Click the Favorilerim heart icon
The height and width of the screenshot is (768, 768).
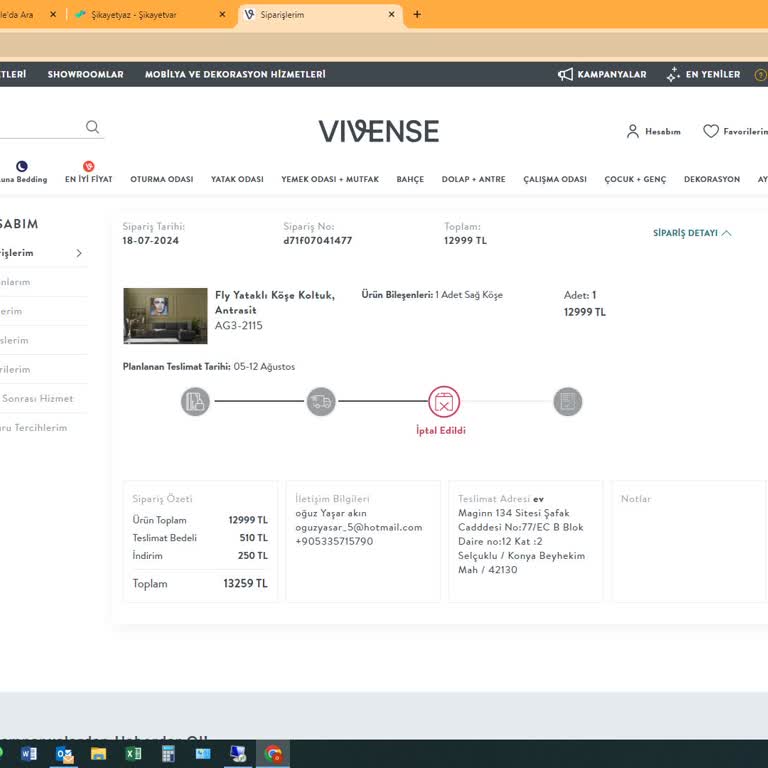tap(711, 131)
